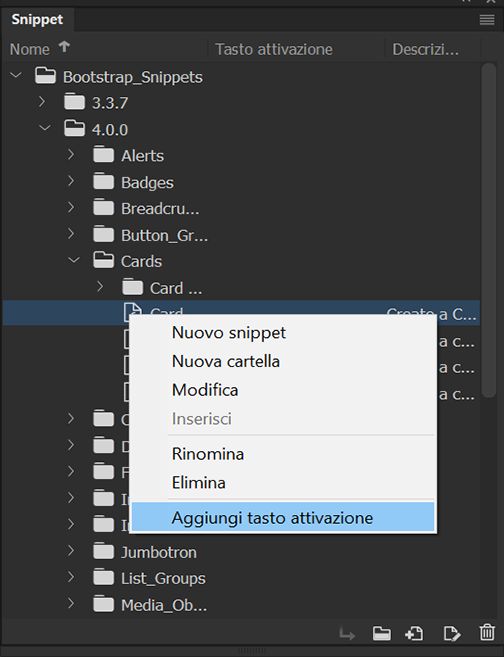Choose Aggiungi tasto attivazione
Viewport: 504px width, 657px height.
coord(283,518)
